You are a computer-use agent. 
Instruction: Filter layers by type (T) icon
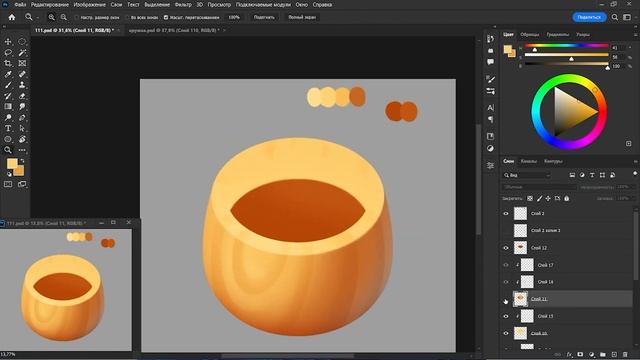(x=592, y=175)
